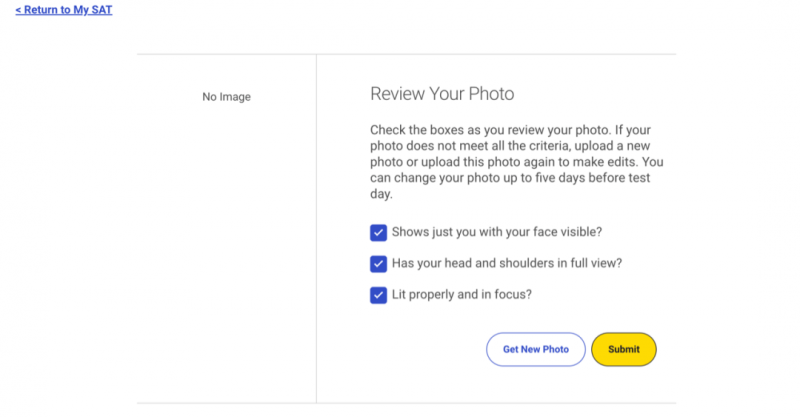The width and height of the screenshot is (800, 417).
Task: Click the vertical divider beside the photo preview
Action: coord(316,229)
